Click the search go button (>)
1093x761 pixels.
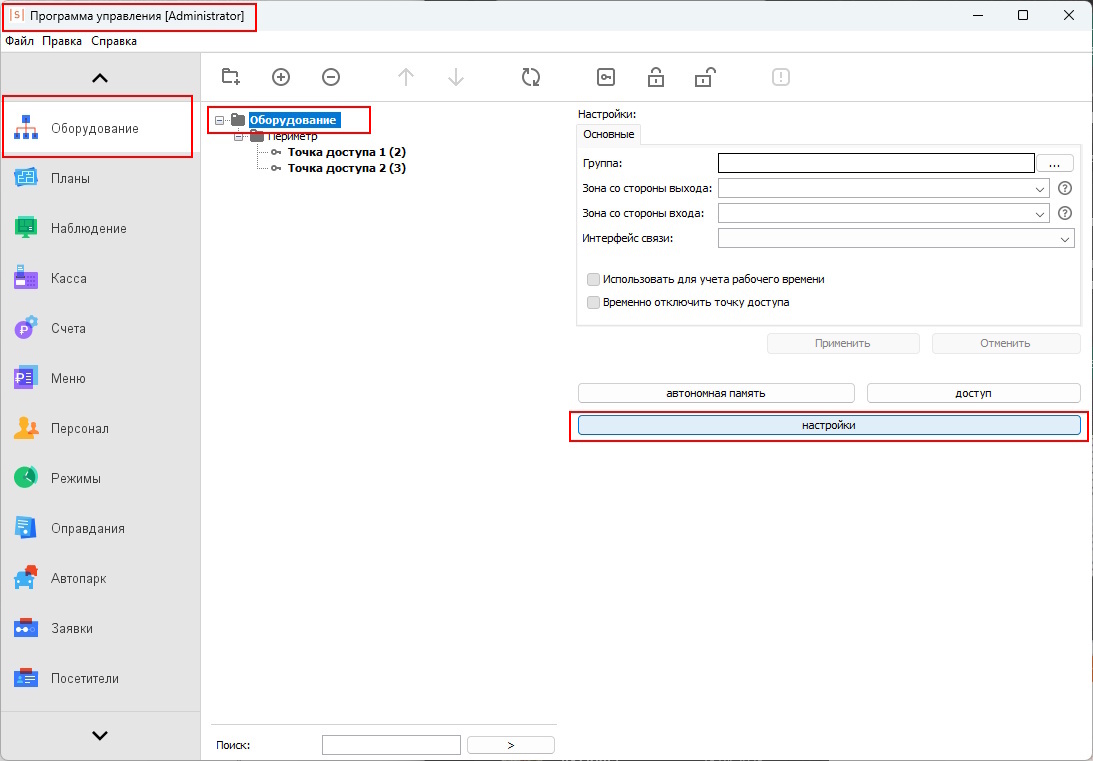coord(511,745)
